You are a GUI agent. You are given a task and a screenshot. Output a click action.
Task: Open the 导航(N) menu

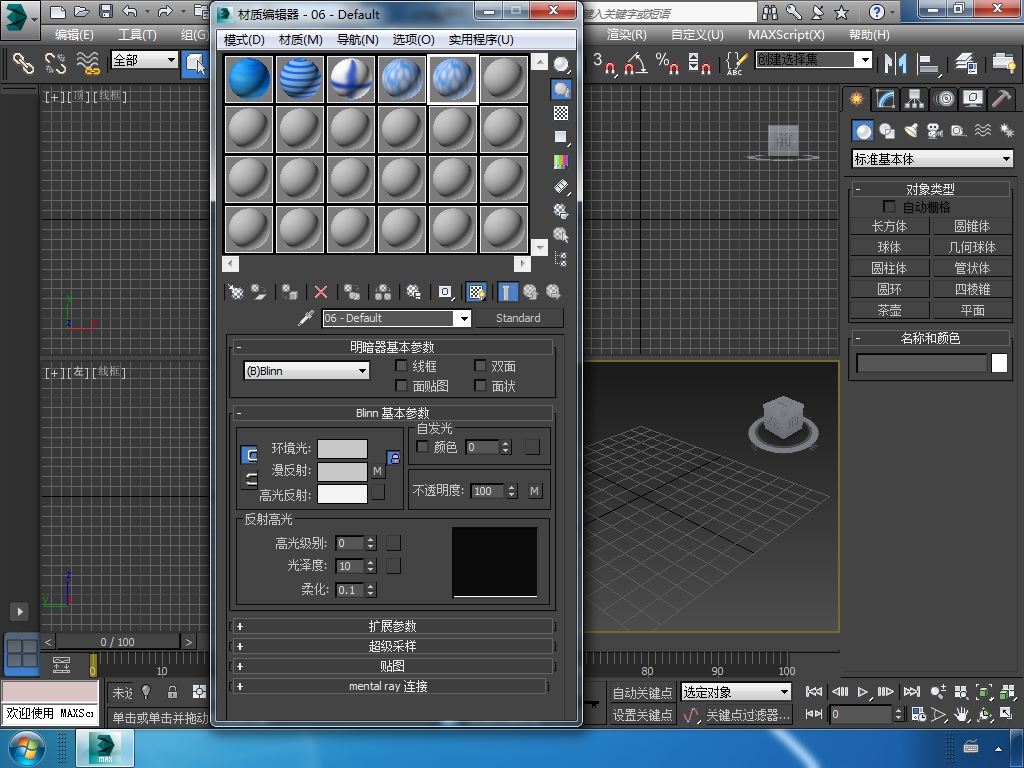(x=357, y=40)
